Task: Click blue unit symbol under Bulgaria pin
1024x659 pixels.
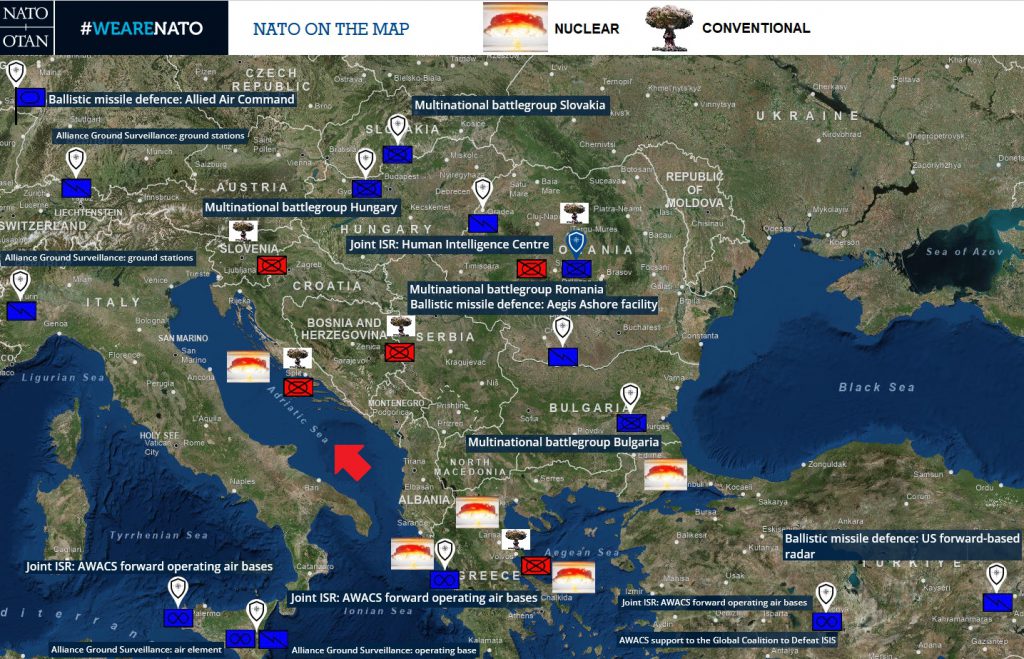Action: 632,423
